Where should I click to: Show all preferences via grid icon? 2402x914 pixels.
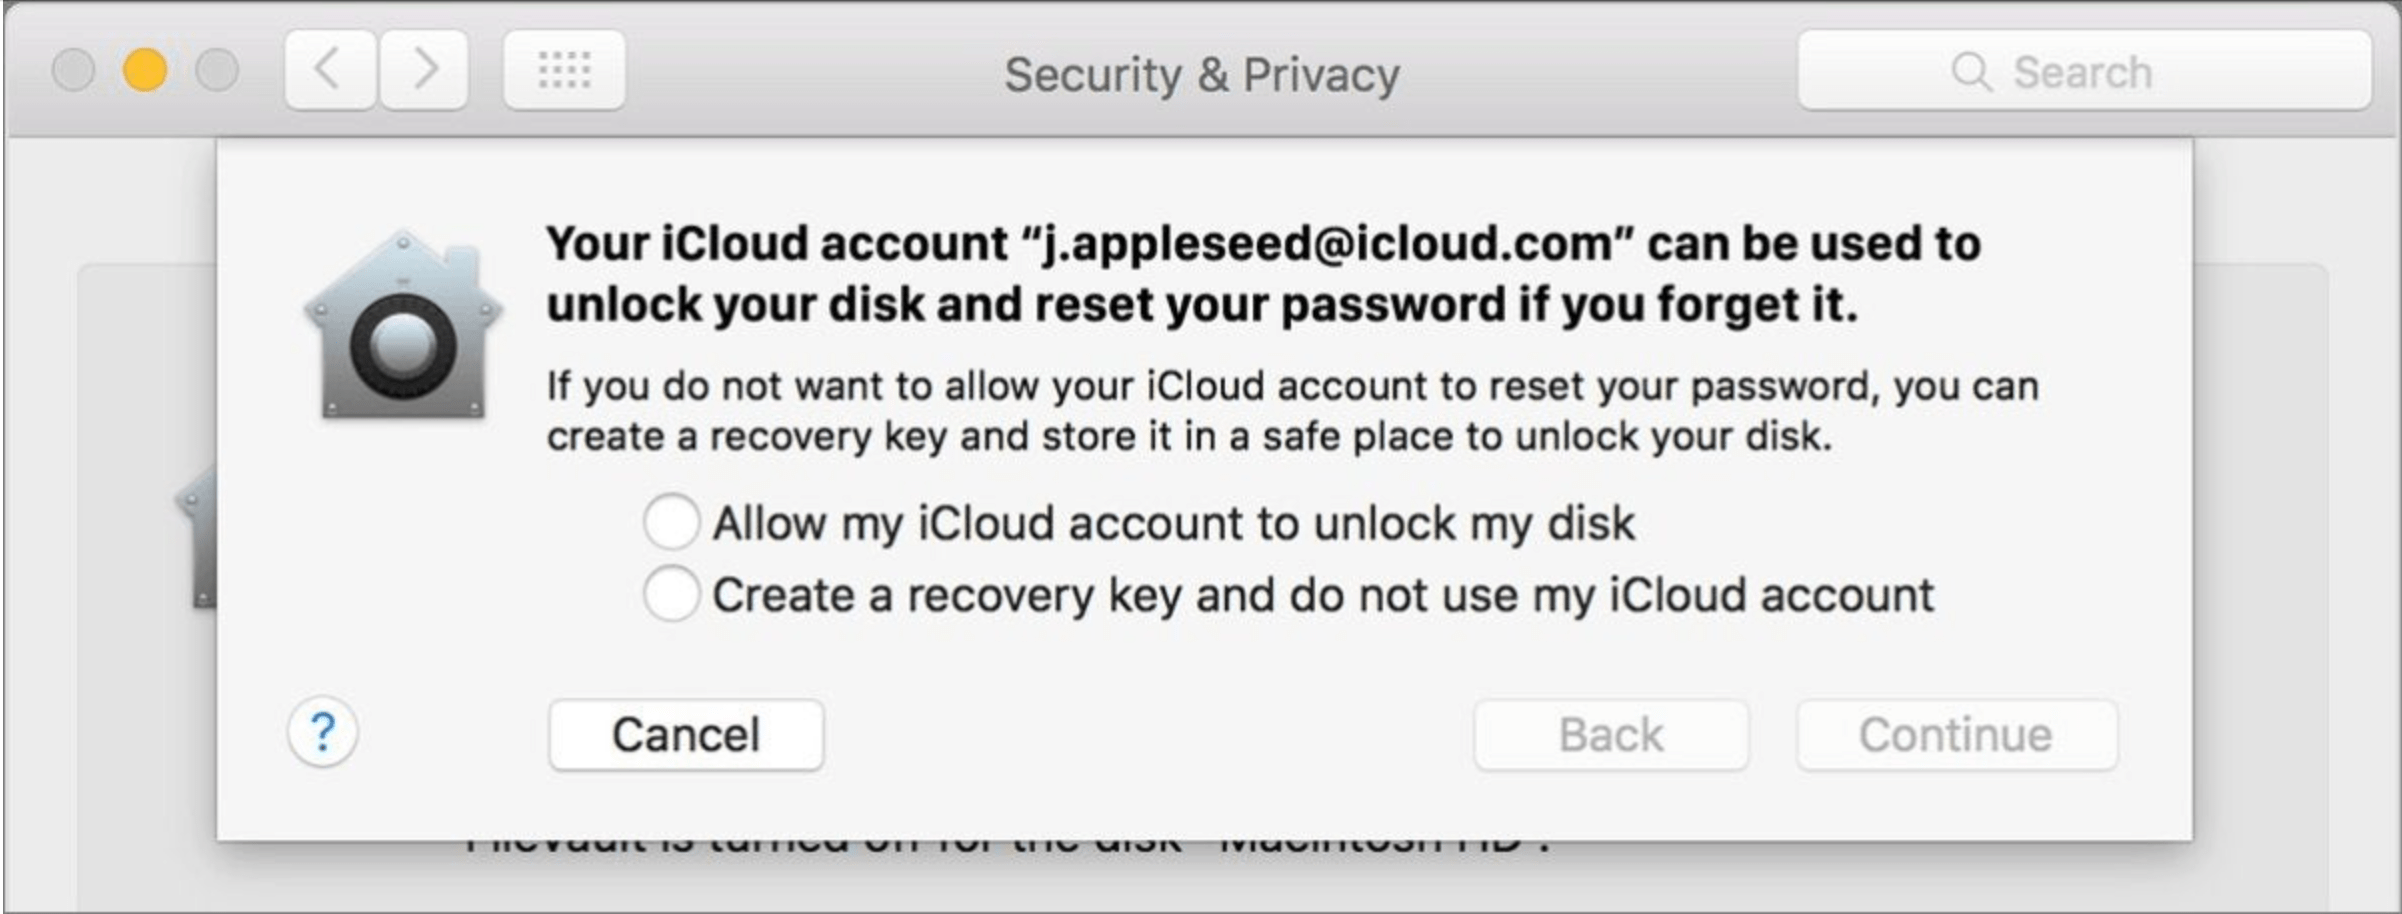click(564, 70)
